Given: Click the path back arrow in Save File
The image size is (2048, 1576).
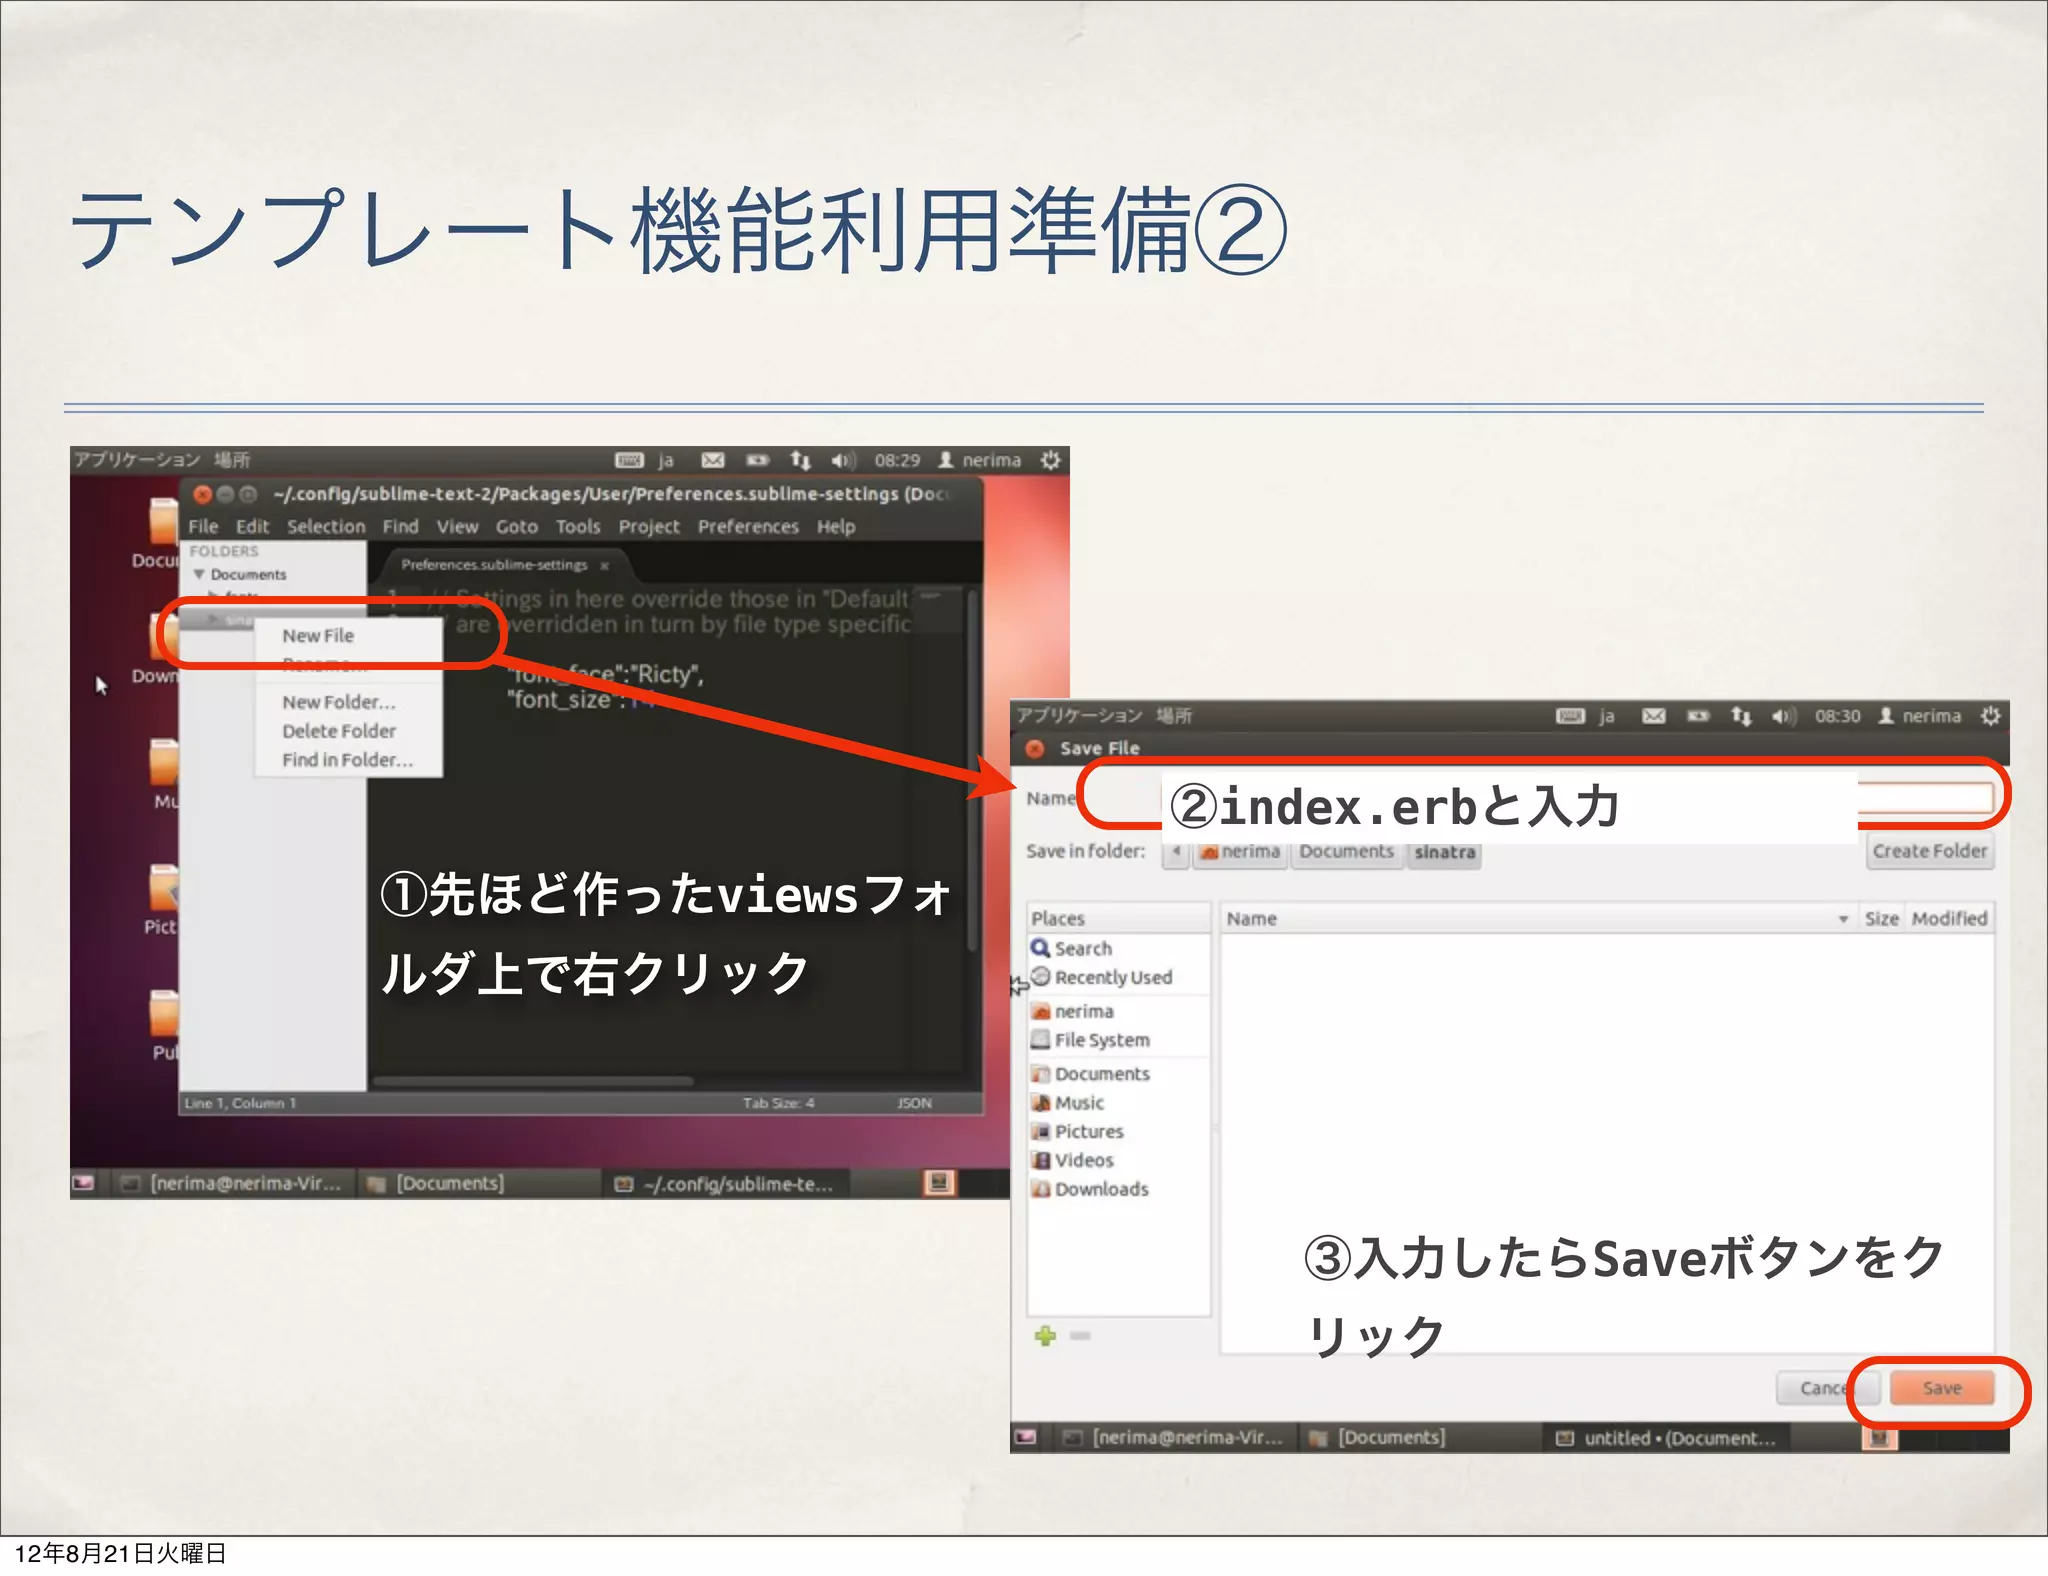Looking at the screenshot, I should point(1176,852).
